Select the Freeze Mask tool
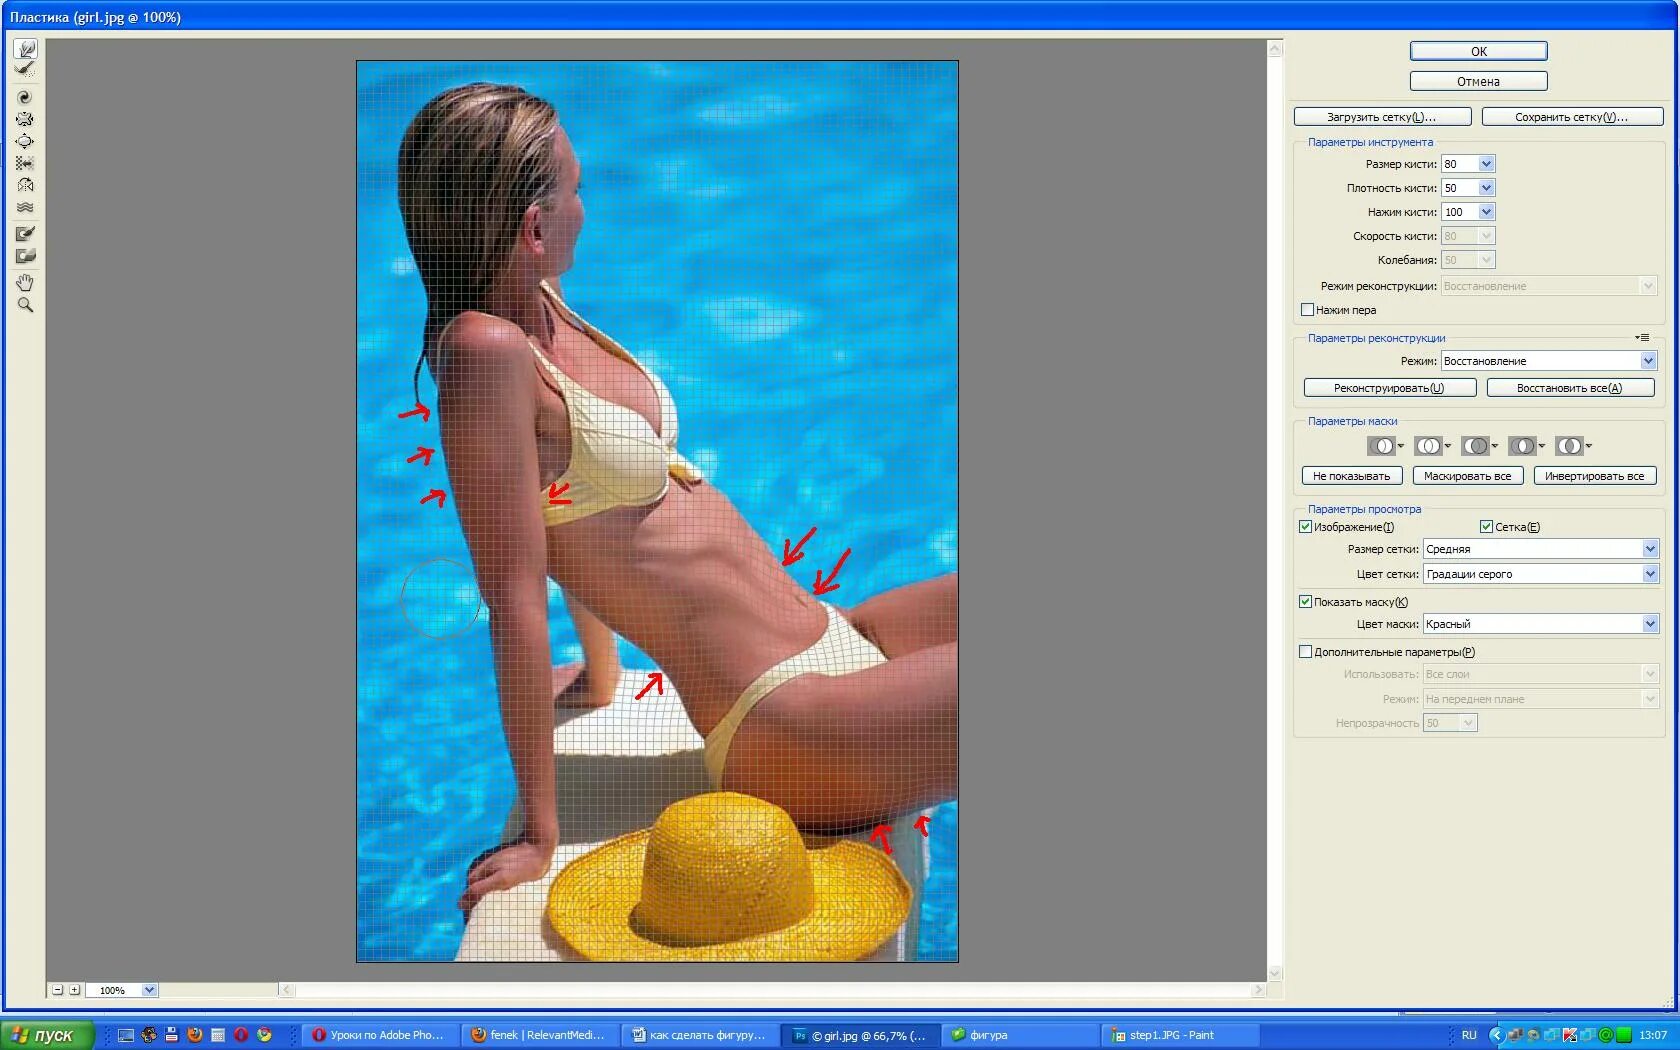 click(25, 234)
